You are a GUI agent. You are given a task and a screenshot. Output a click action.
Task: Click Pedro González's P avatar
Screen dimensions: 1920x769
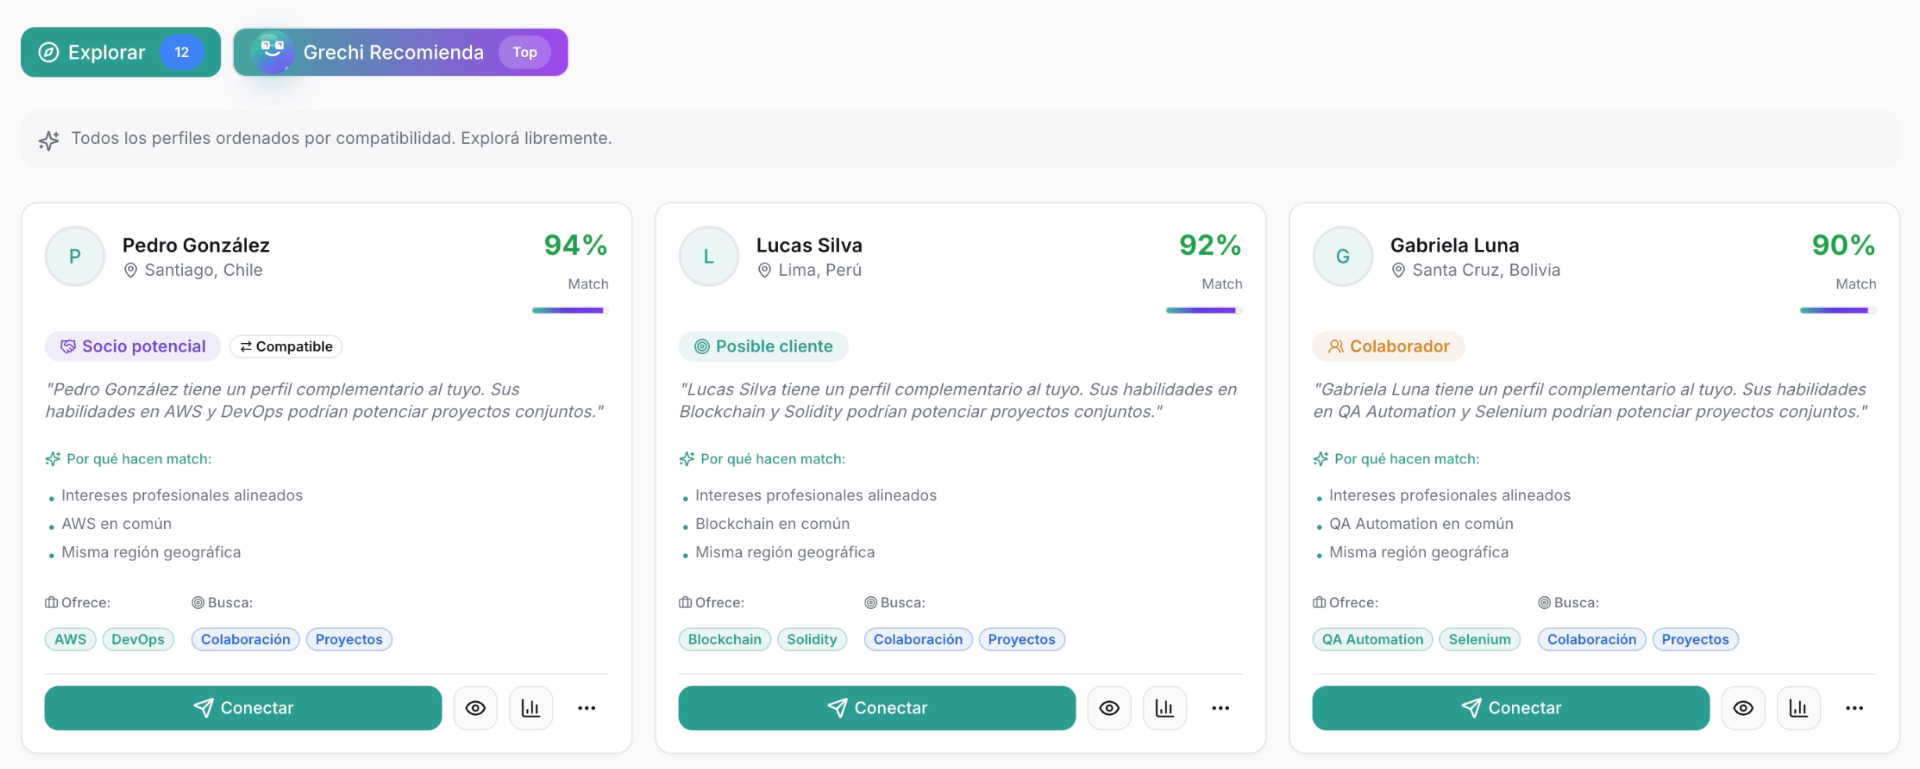coord(75,257)
